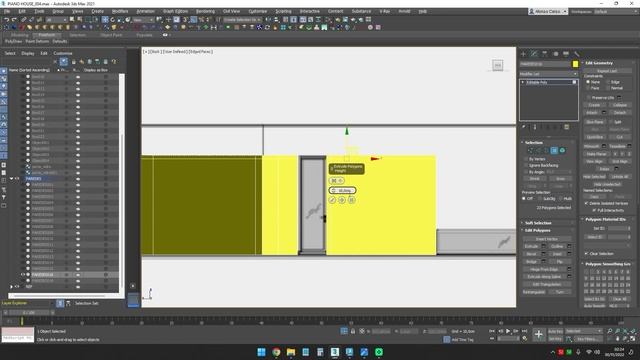Click the Redo icon in main toolbar
640x360 pixels.
14,20
